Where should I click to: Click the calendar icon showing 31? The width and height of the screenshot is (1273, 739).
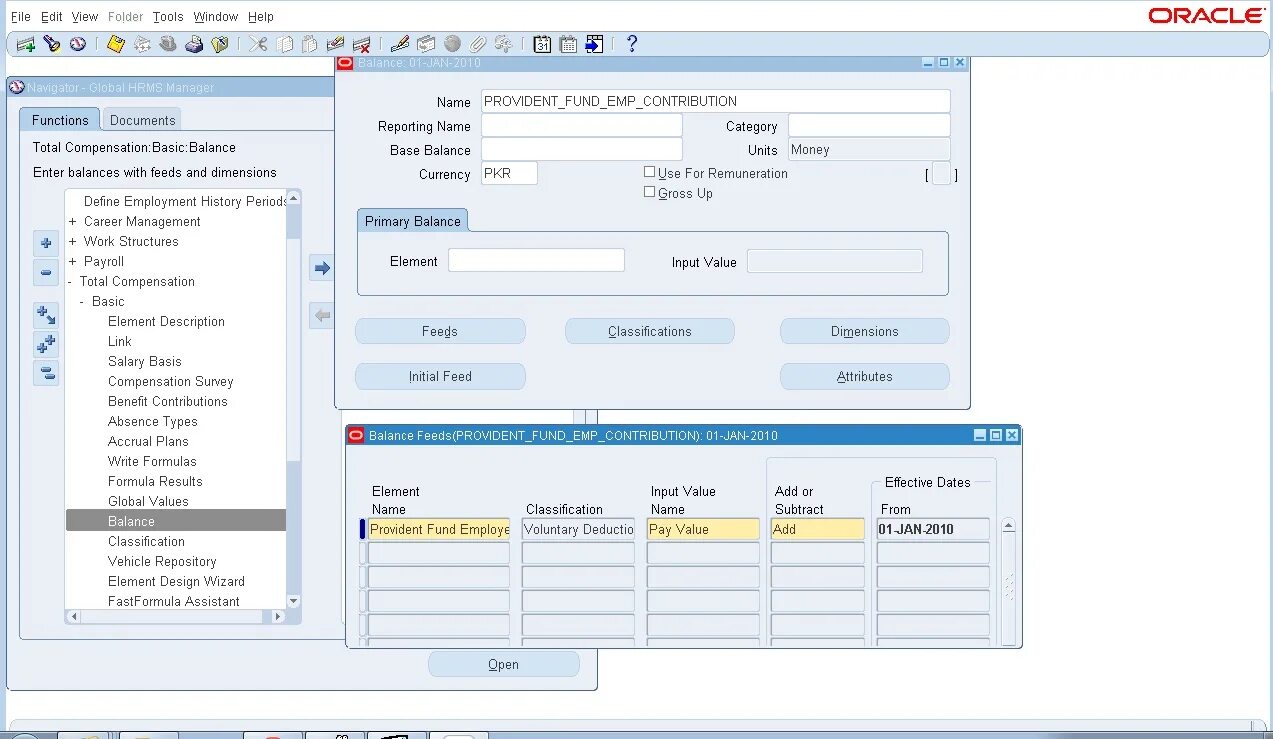(x=542, y=44)
